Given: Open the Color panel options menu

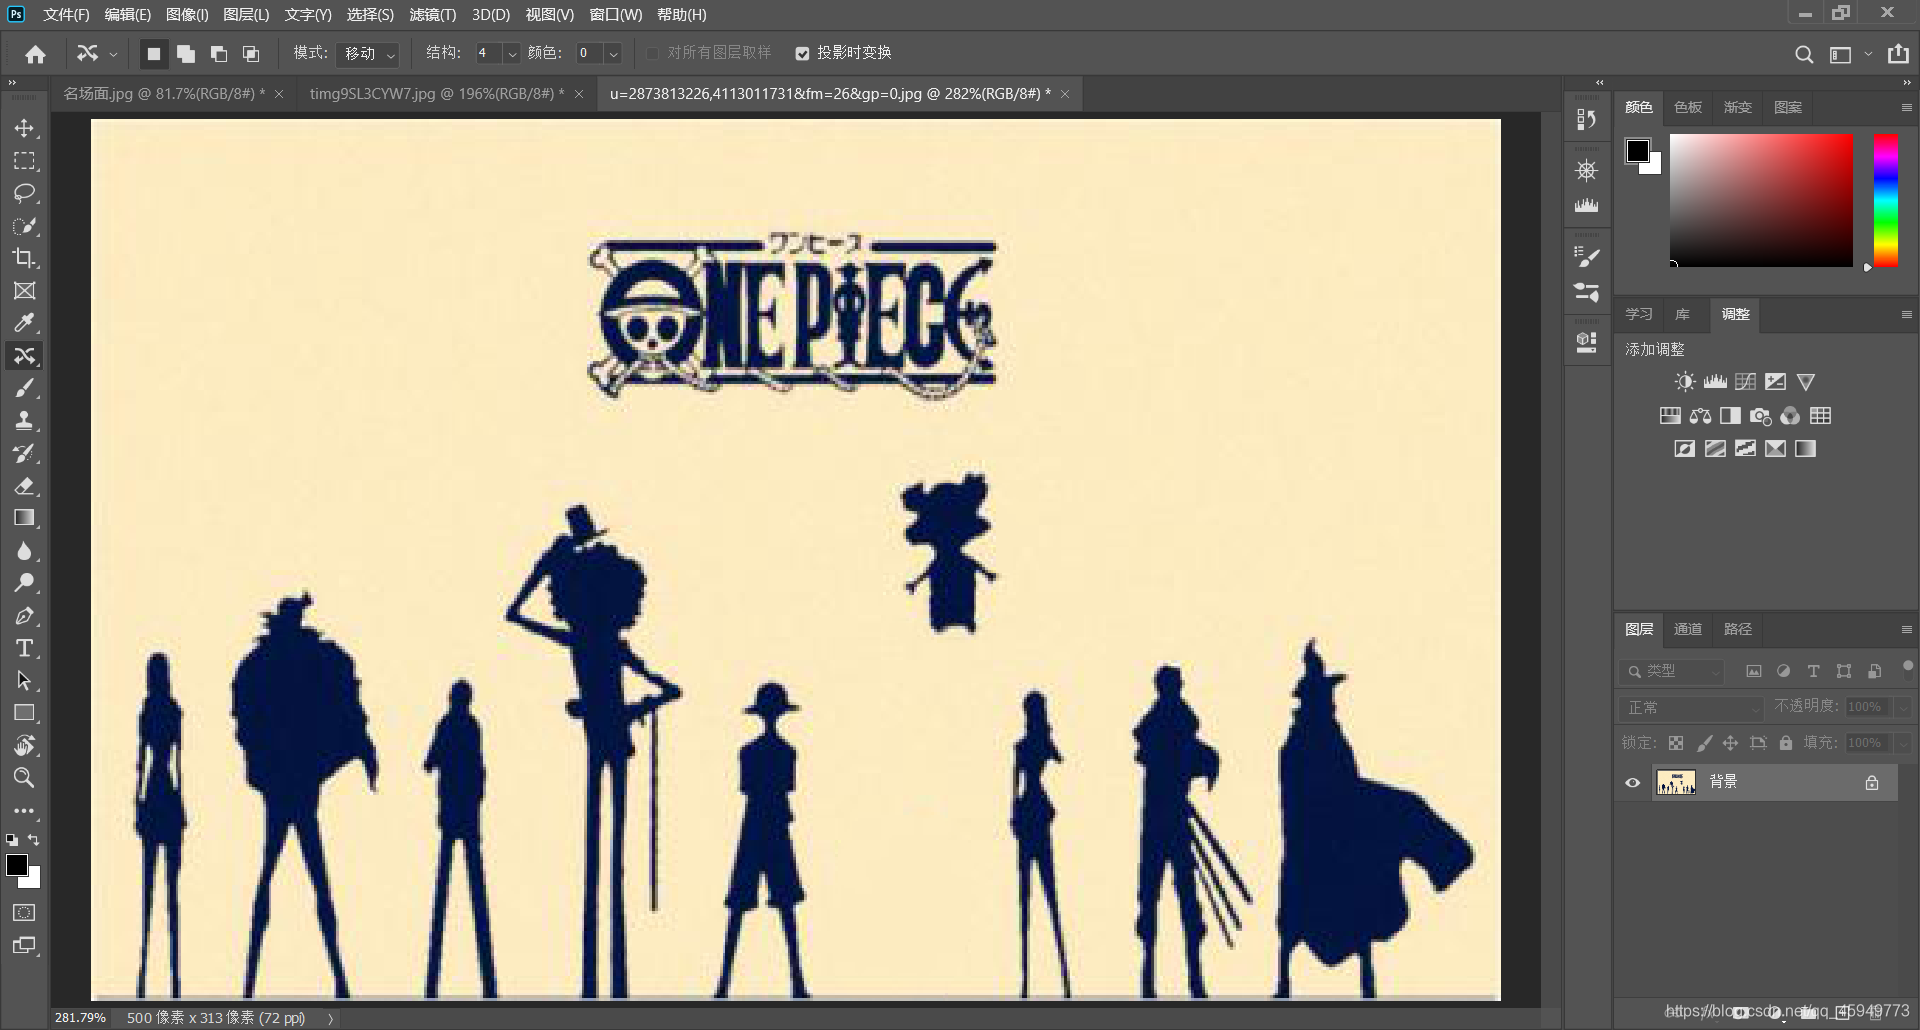Looking at the screenshot, I should pyautogui.click(x=1906, y=107).
